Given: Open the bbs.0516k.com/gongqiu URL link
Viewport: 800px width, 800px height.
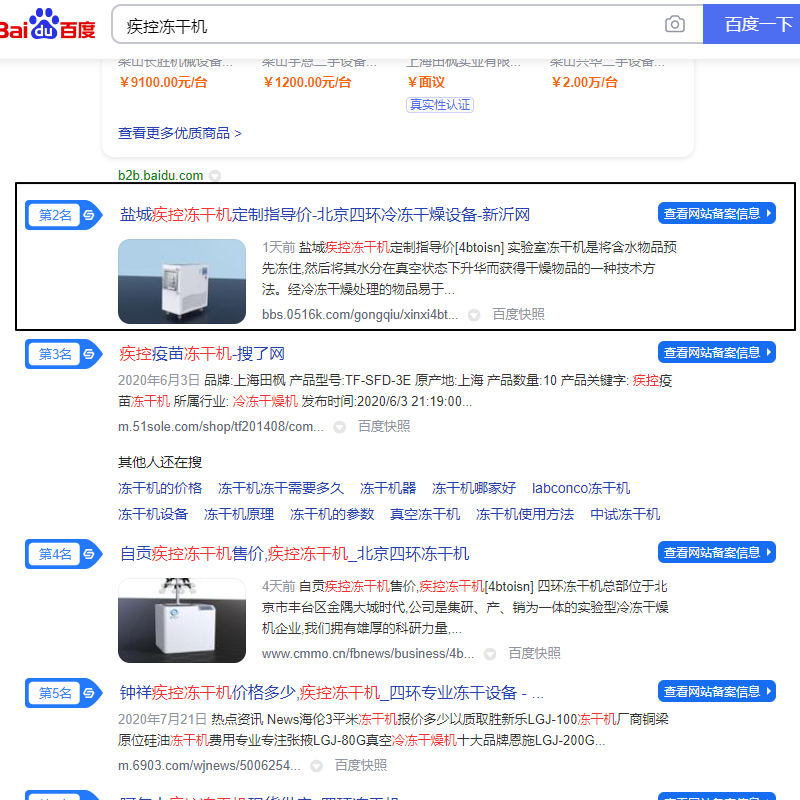Looking at the screenshot, I should [x=360, y=314].
